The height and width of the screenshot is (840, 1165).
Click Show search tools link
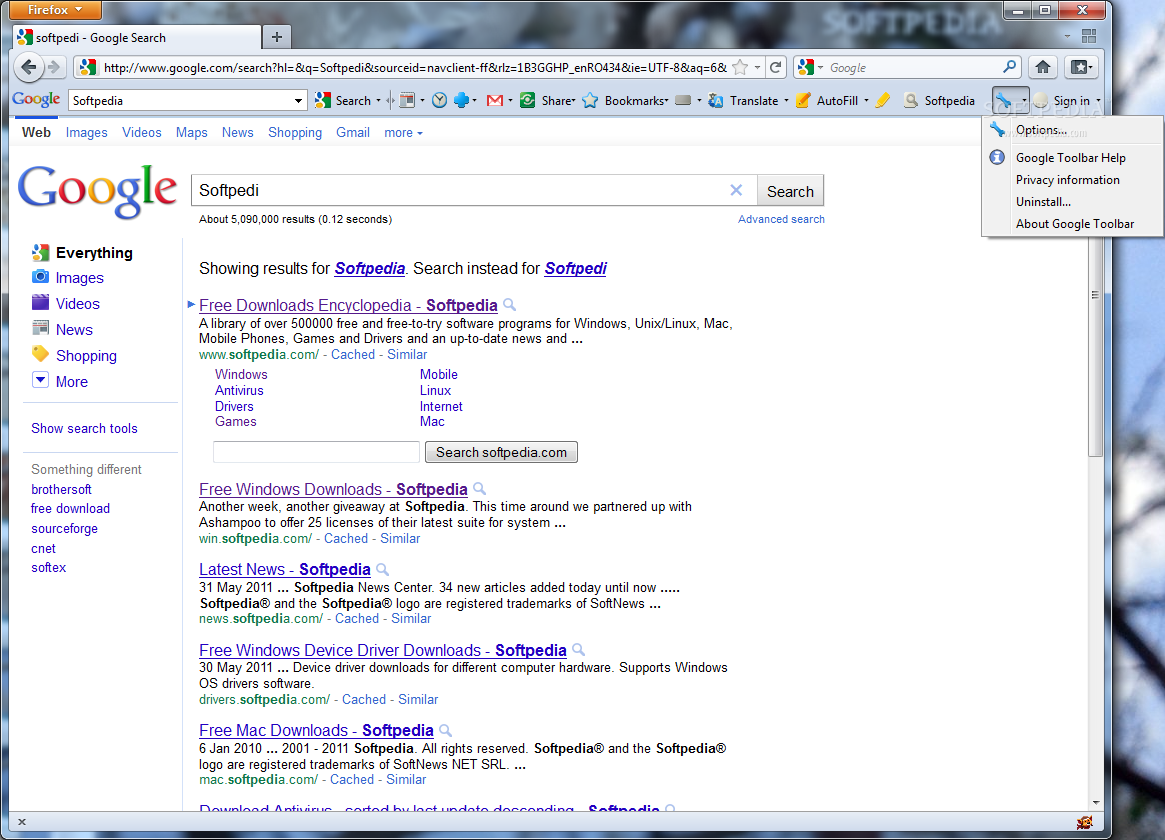point(84,429)
